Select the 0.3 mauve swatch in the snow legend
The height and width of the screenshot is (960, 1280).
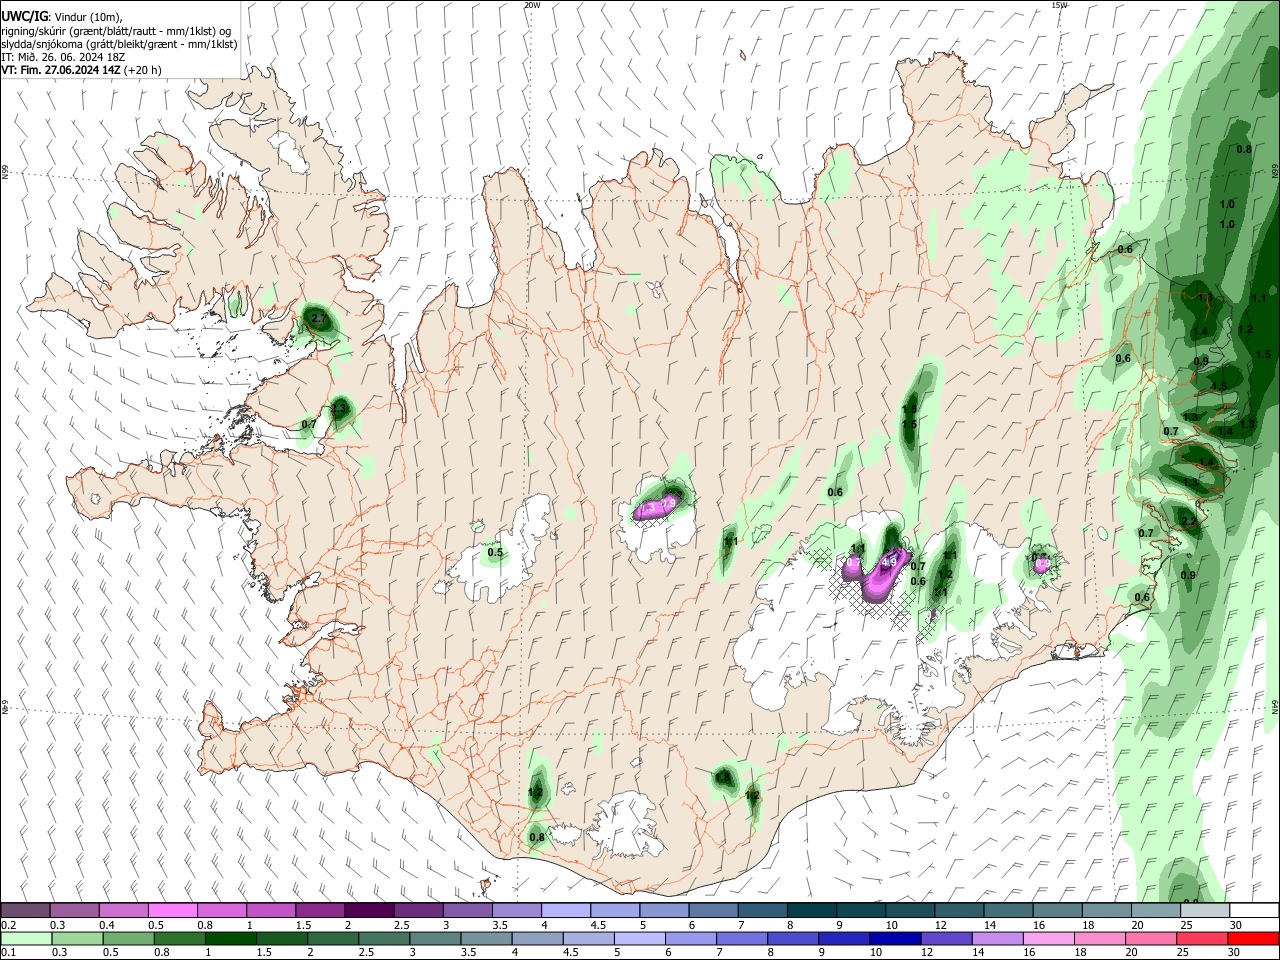click(74, 911)
